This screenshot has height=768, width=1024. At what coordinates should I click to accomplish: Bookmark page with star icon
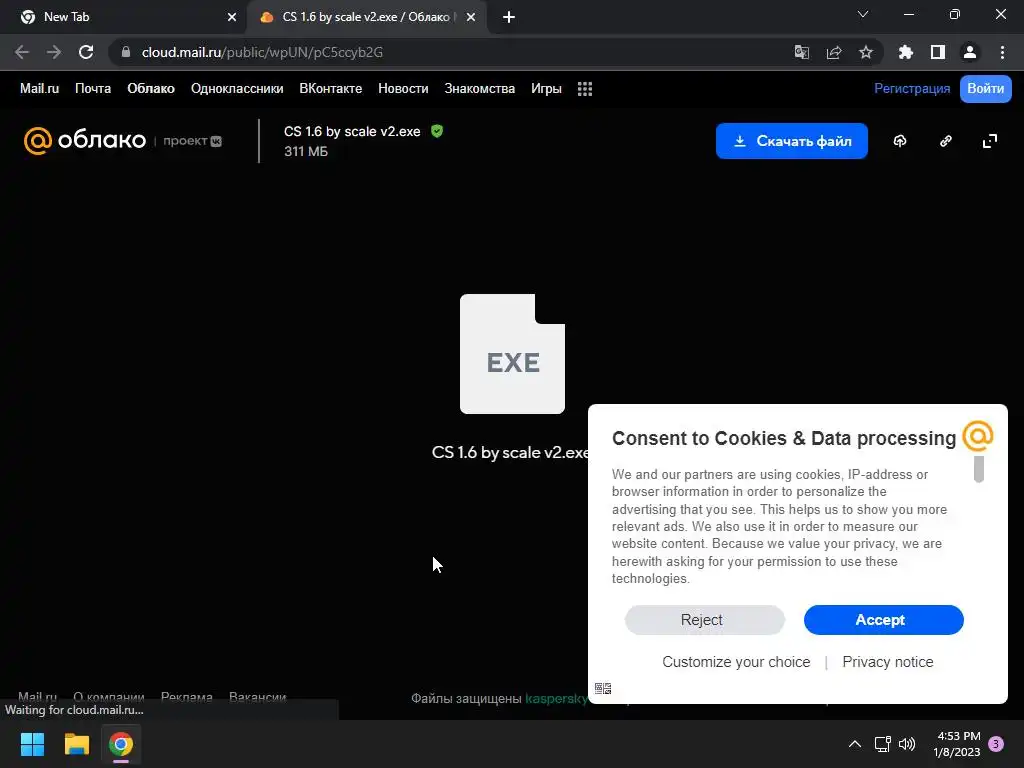[x=866, y=52]
